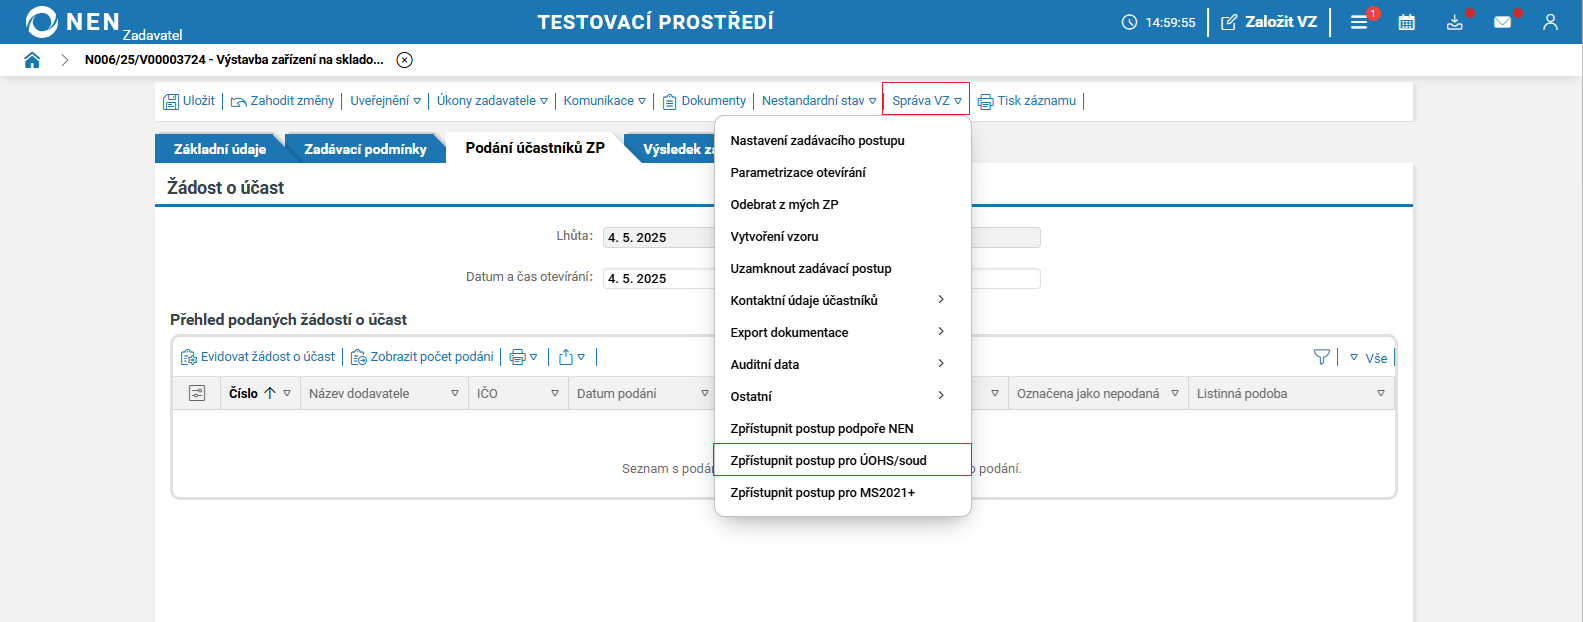The image size is (1583, 622).
Task: Close the N006/25/V00003724 breadcrumb tab
Action: (404, 60)
